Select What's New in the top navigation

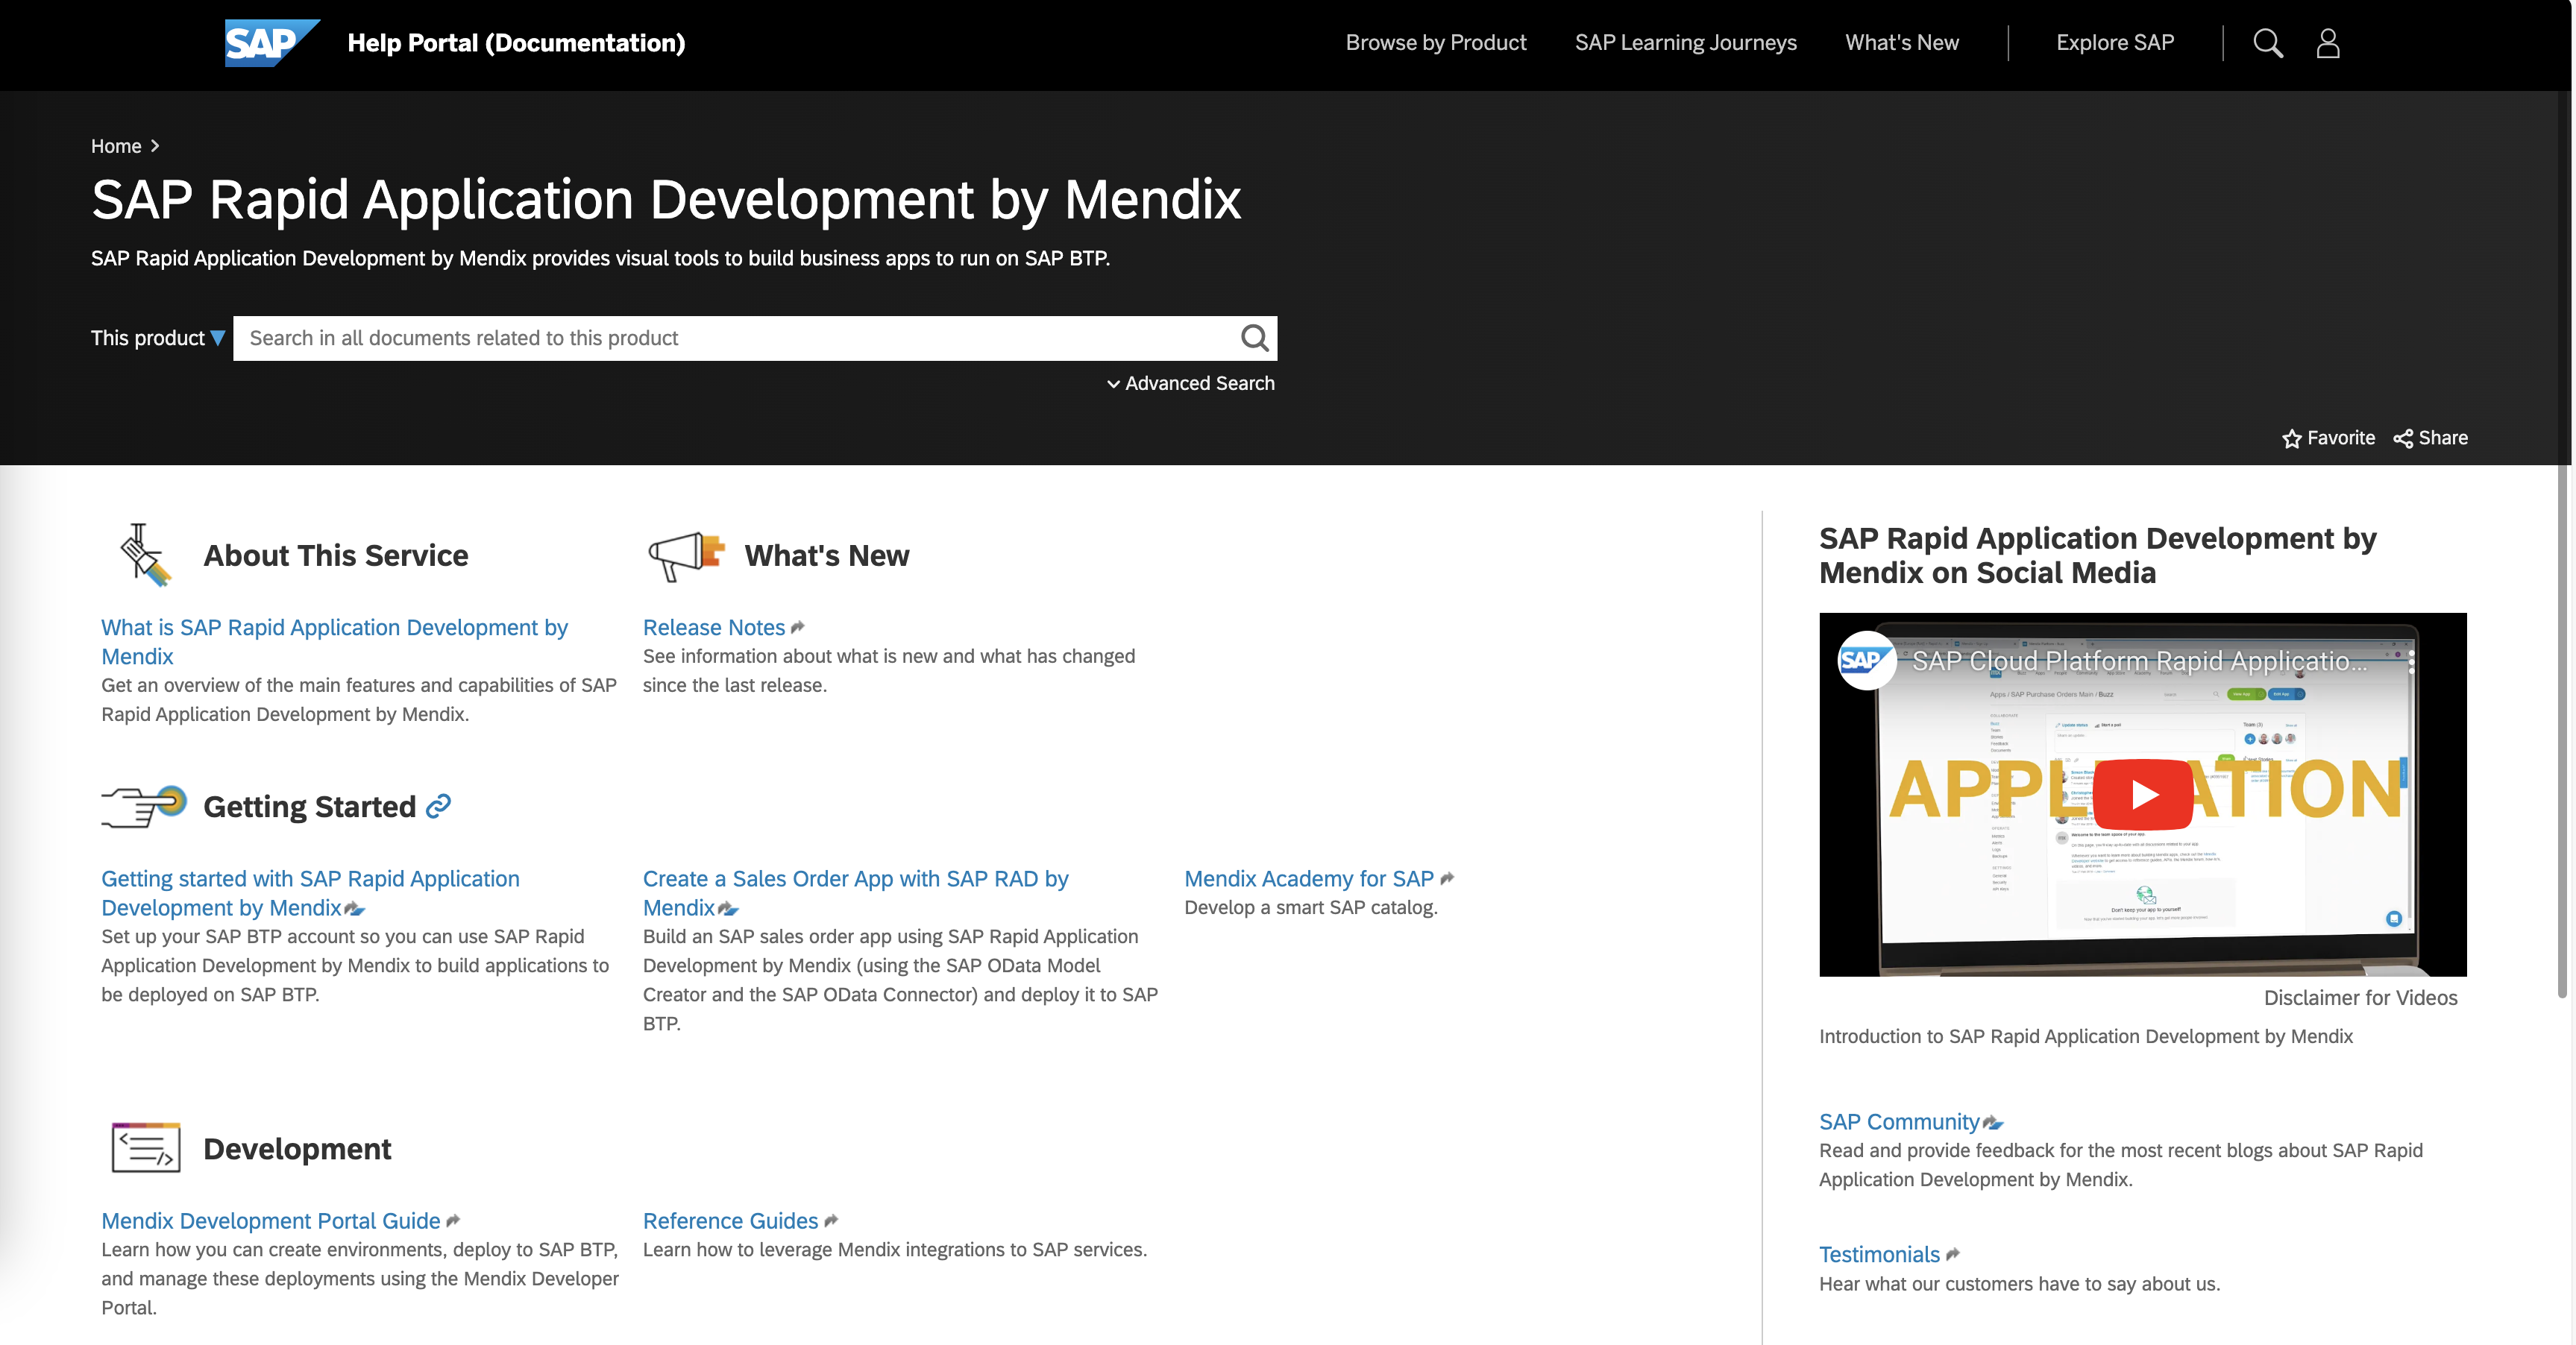[1900, 42]
